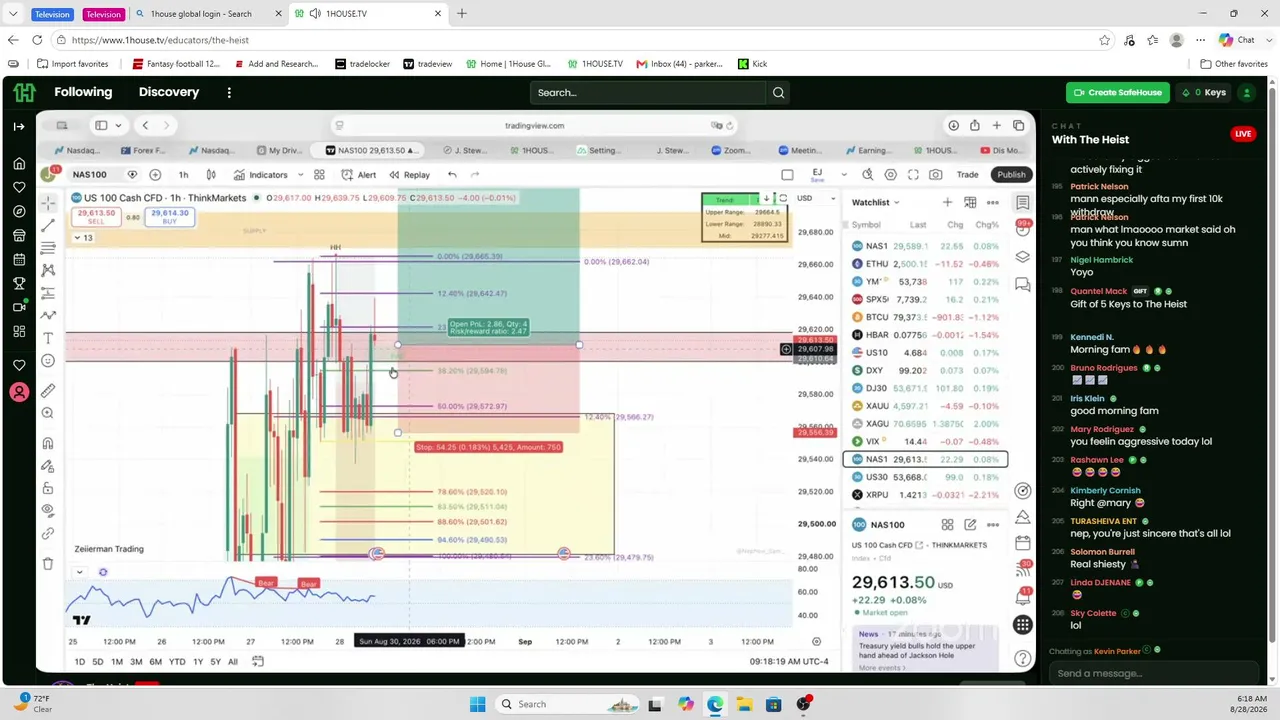The image size is (1280, 720).
Task: Type in Send a message chat box
Action: tap(1153, 673)
